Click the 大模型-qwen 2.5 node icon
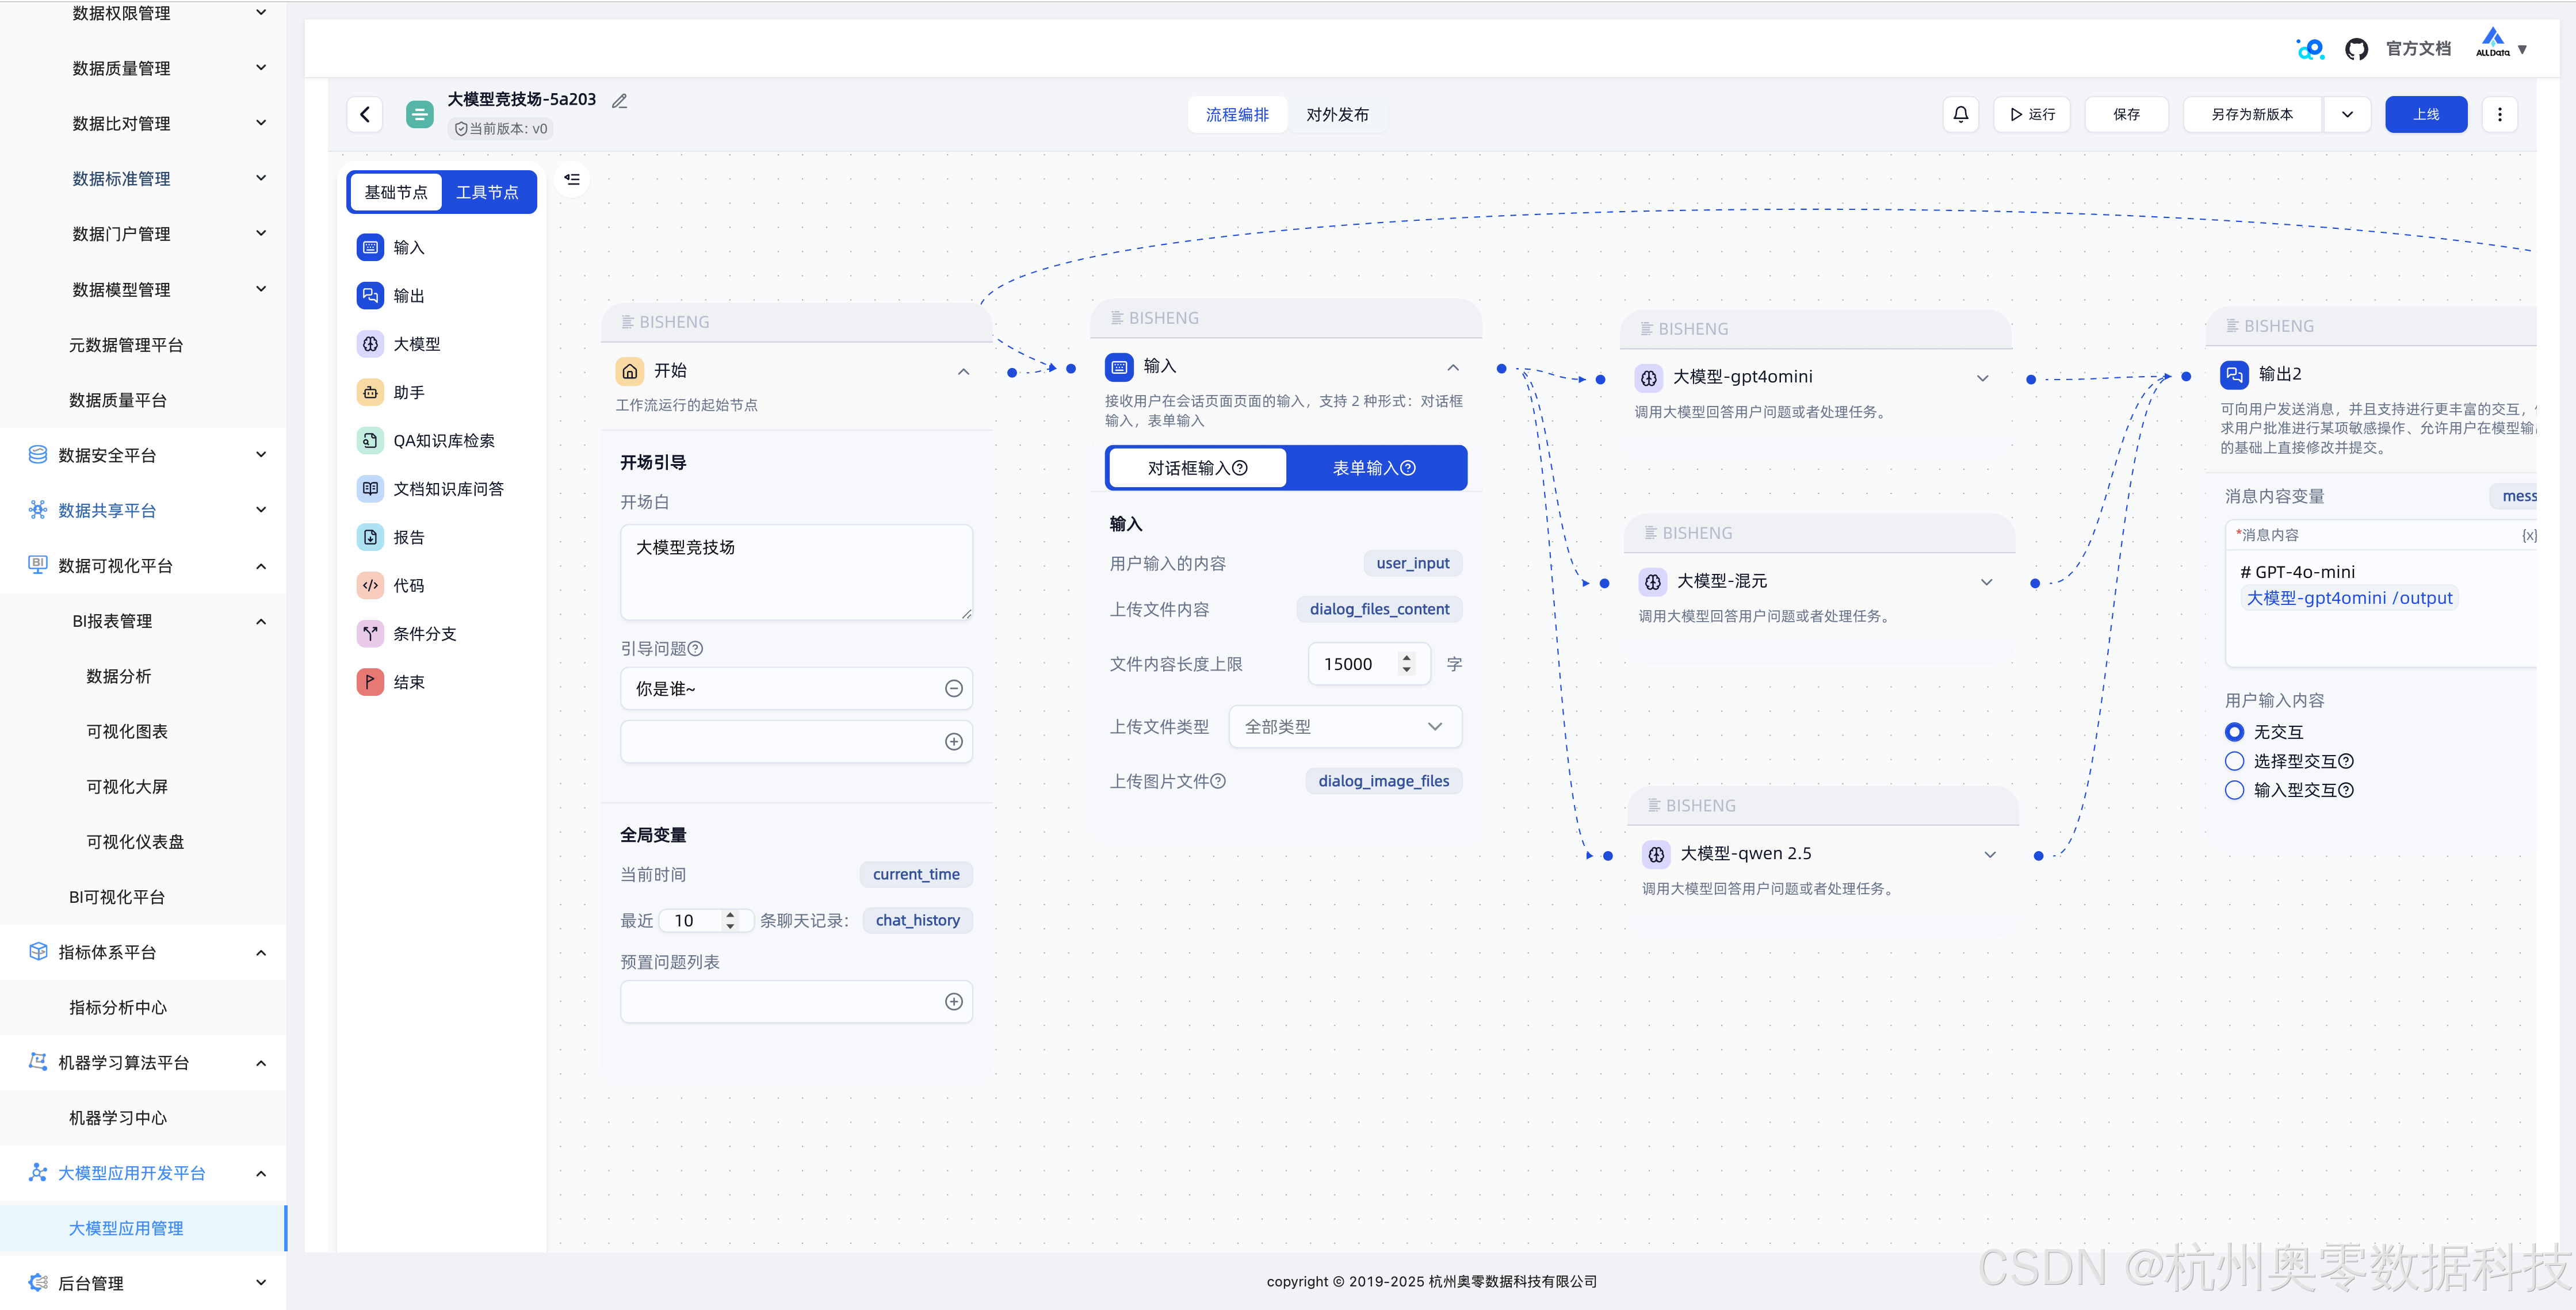Screen dimensions: 2576x1310 click(x=1656, y=854)
